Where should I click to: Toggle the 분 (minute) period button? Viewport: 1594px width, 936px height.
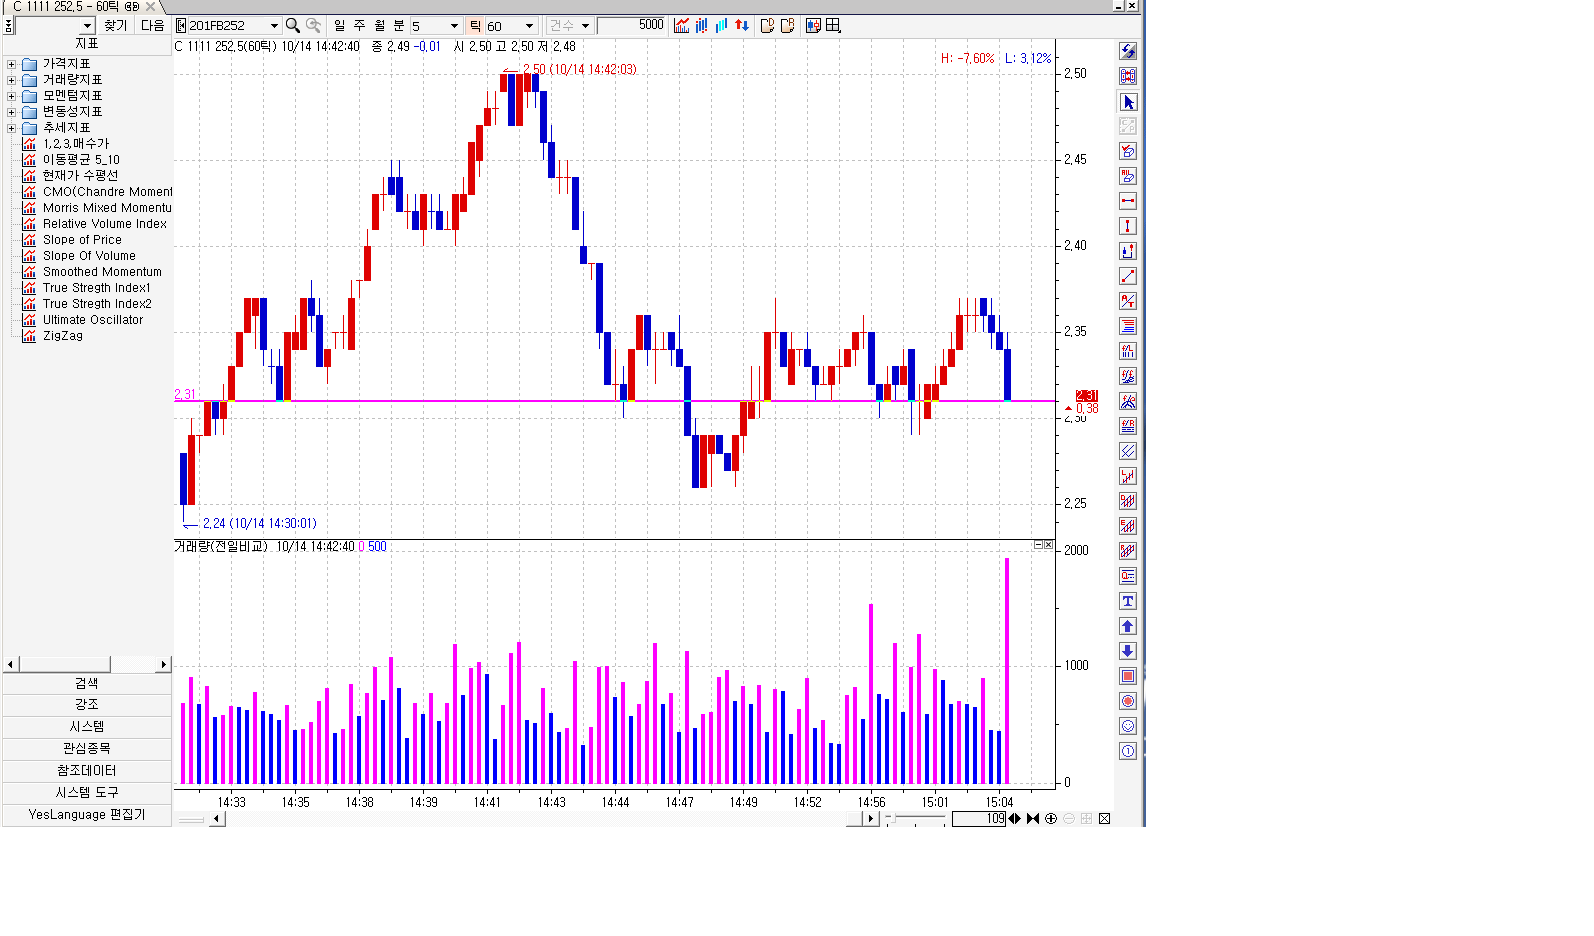coord(399,25)
